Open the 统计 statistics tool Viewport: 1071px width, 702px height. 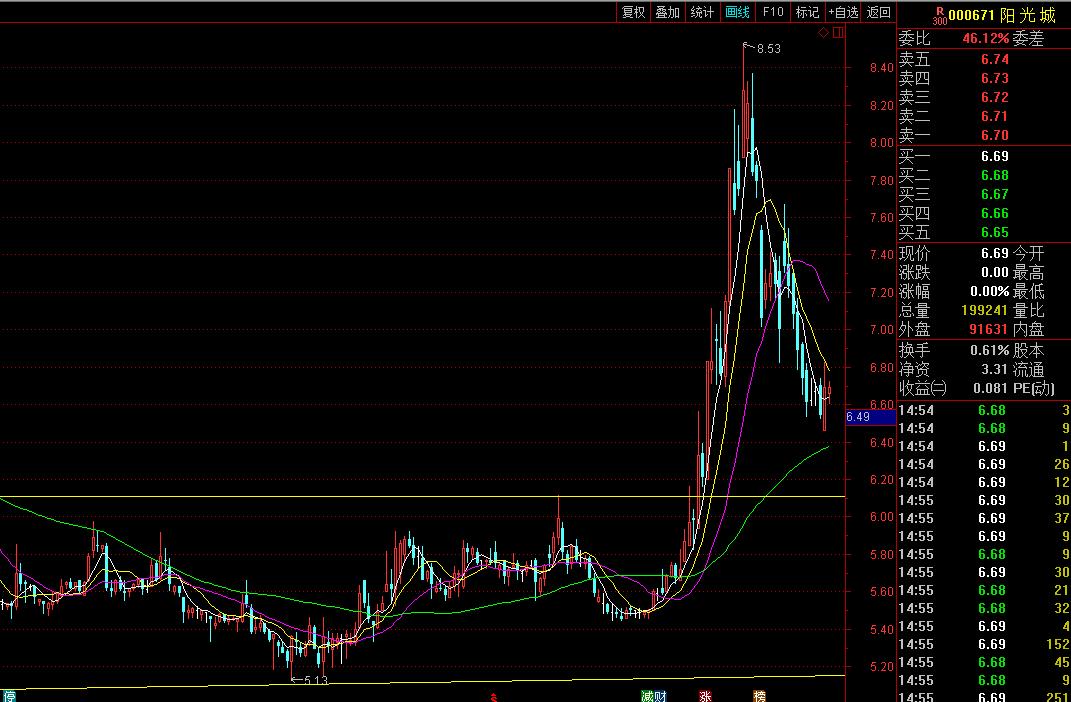pyautogui.click(x=702, y=12)
